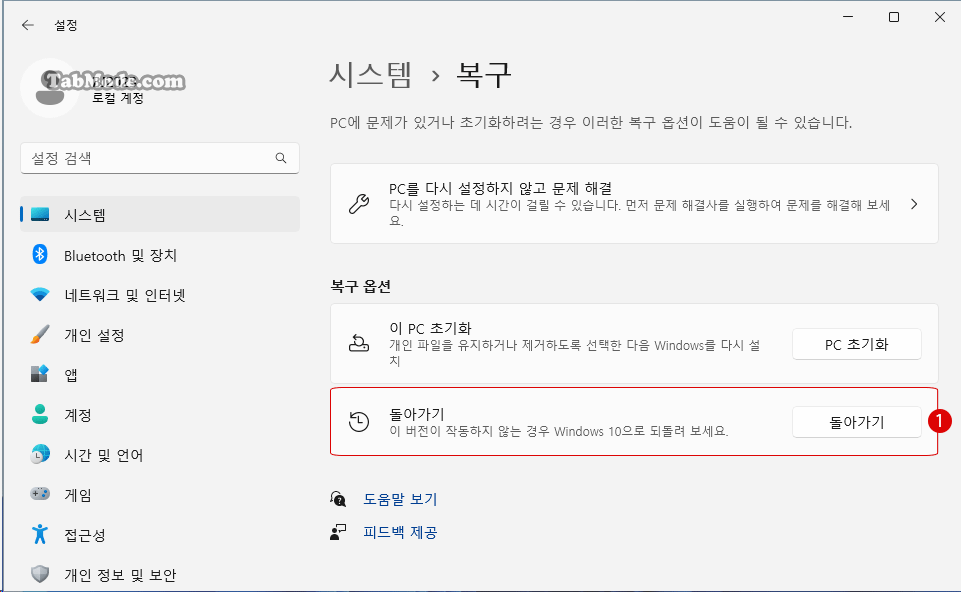Click the privacy shield icon

40,574
